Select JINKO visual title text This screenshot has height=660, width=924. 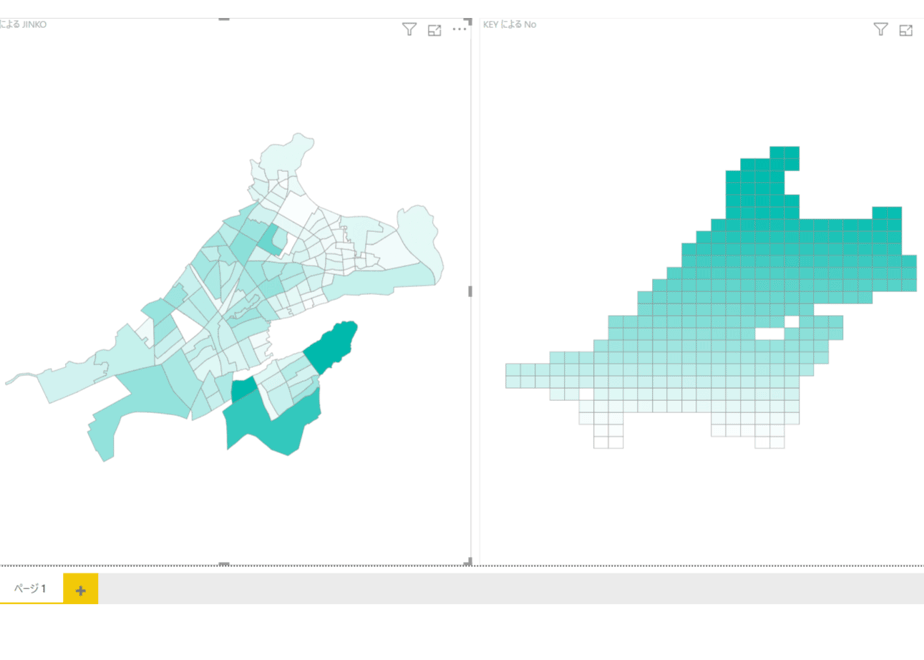[23, 25]
